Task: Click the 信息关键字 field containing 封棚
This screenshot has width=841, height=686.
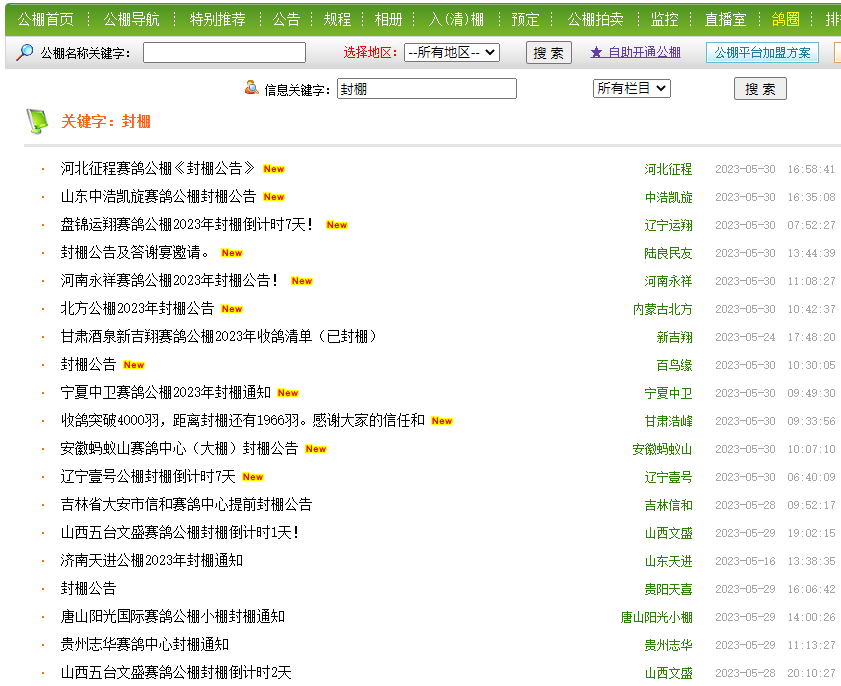Action: 426,89
